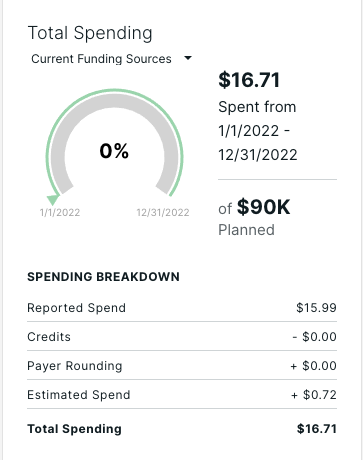363x460 pixels.
Task: Click the gray gauge arc
Action: coord(114,105)
